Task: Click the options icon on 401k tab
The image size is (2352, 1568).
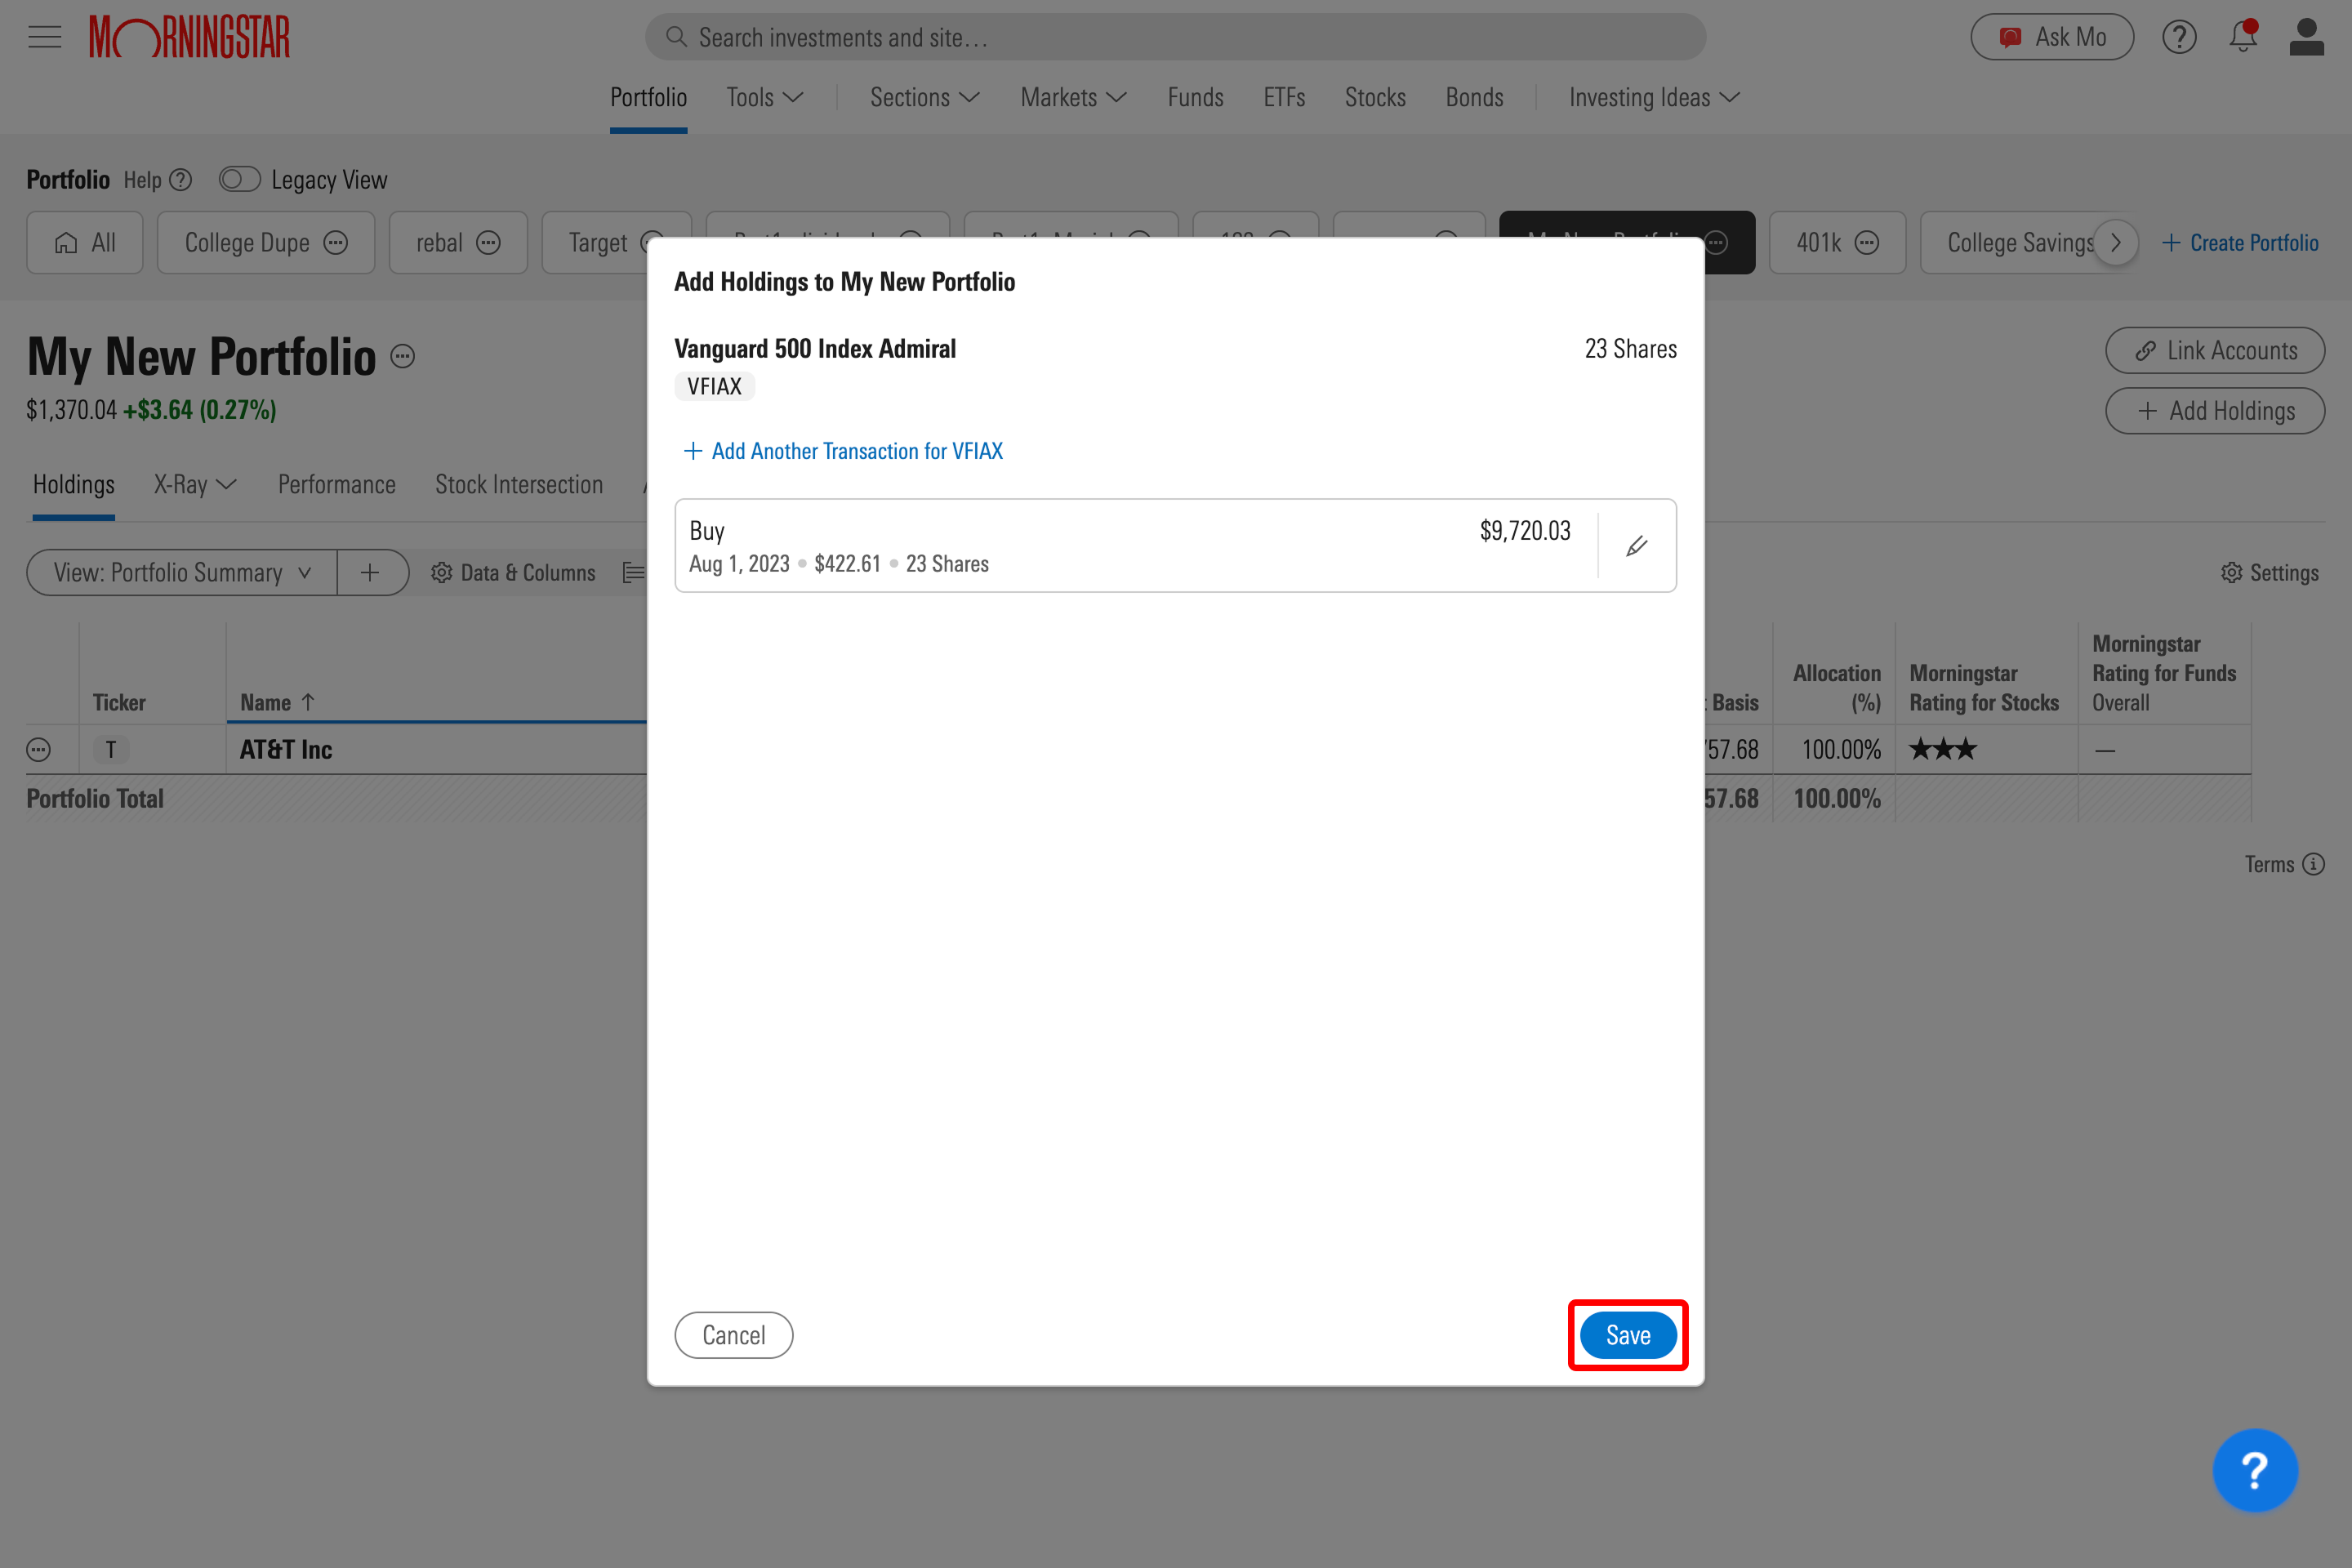Action: [x=1866, y=243]
